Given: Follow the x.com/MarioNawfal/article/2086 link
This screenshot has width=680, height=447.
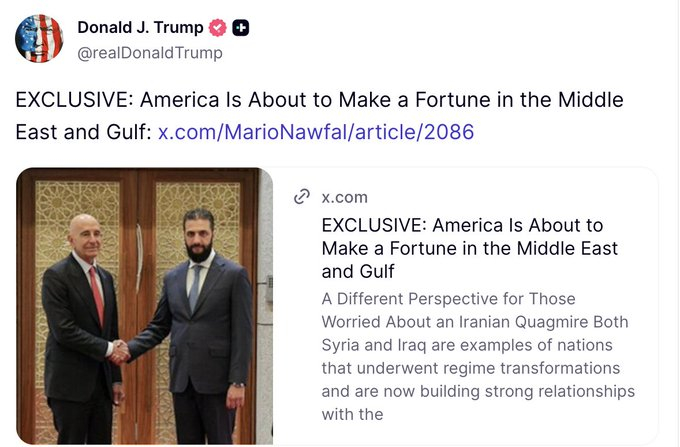Looking at the screenshot, I should pyautogui.click(x=316, y=132).
